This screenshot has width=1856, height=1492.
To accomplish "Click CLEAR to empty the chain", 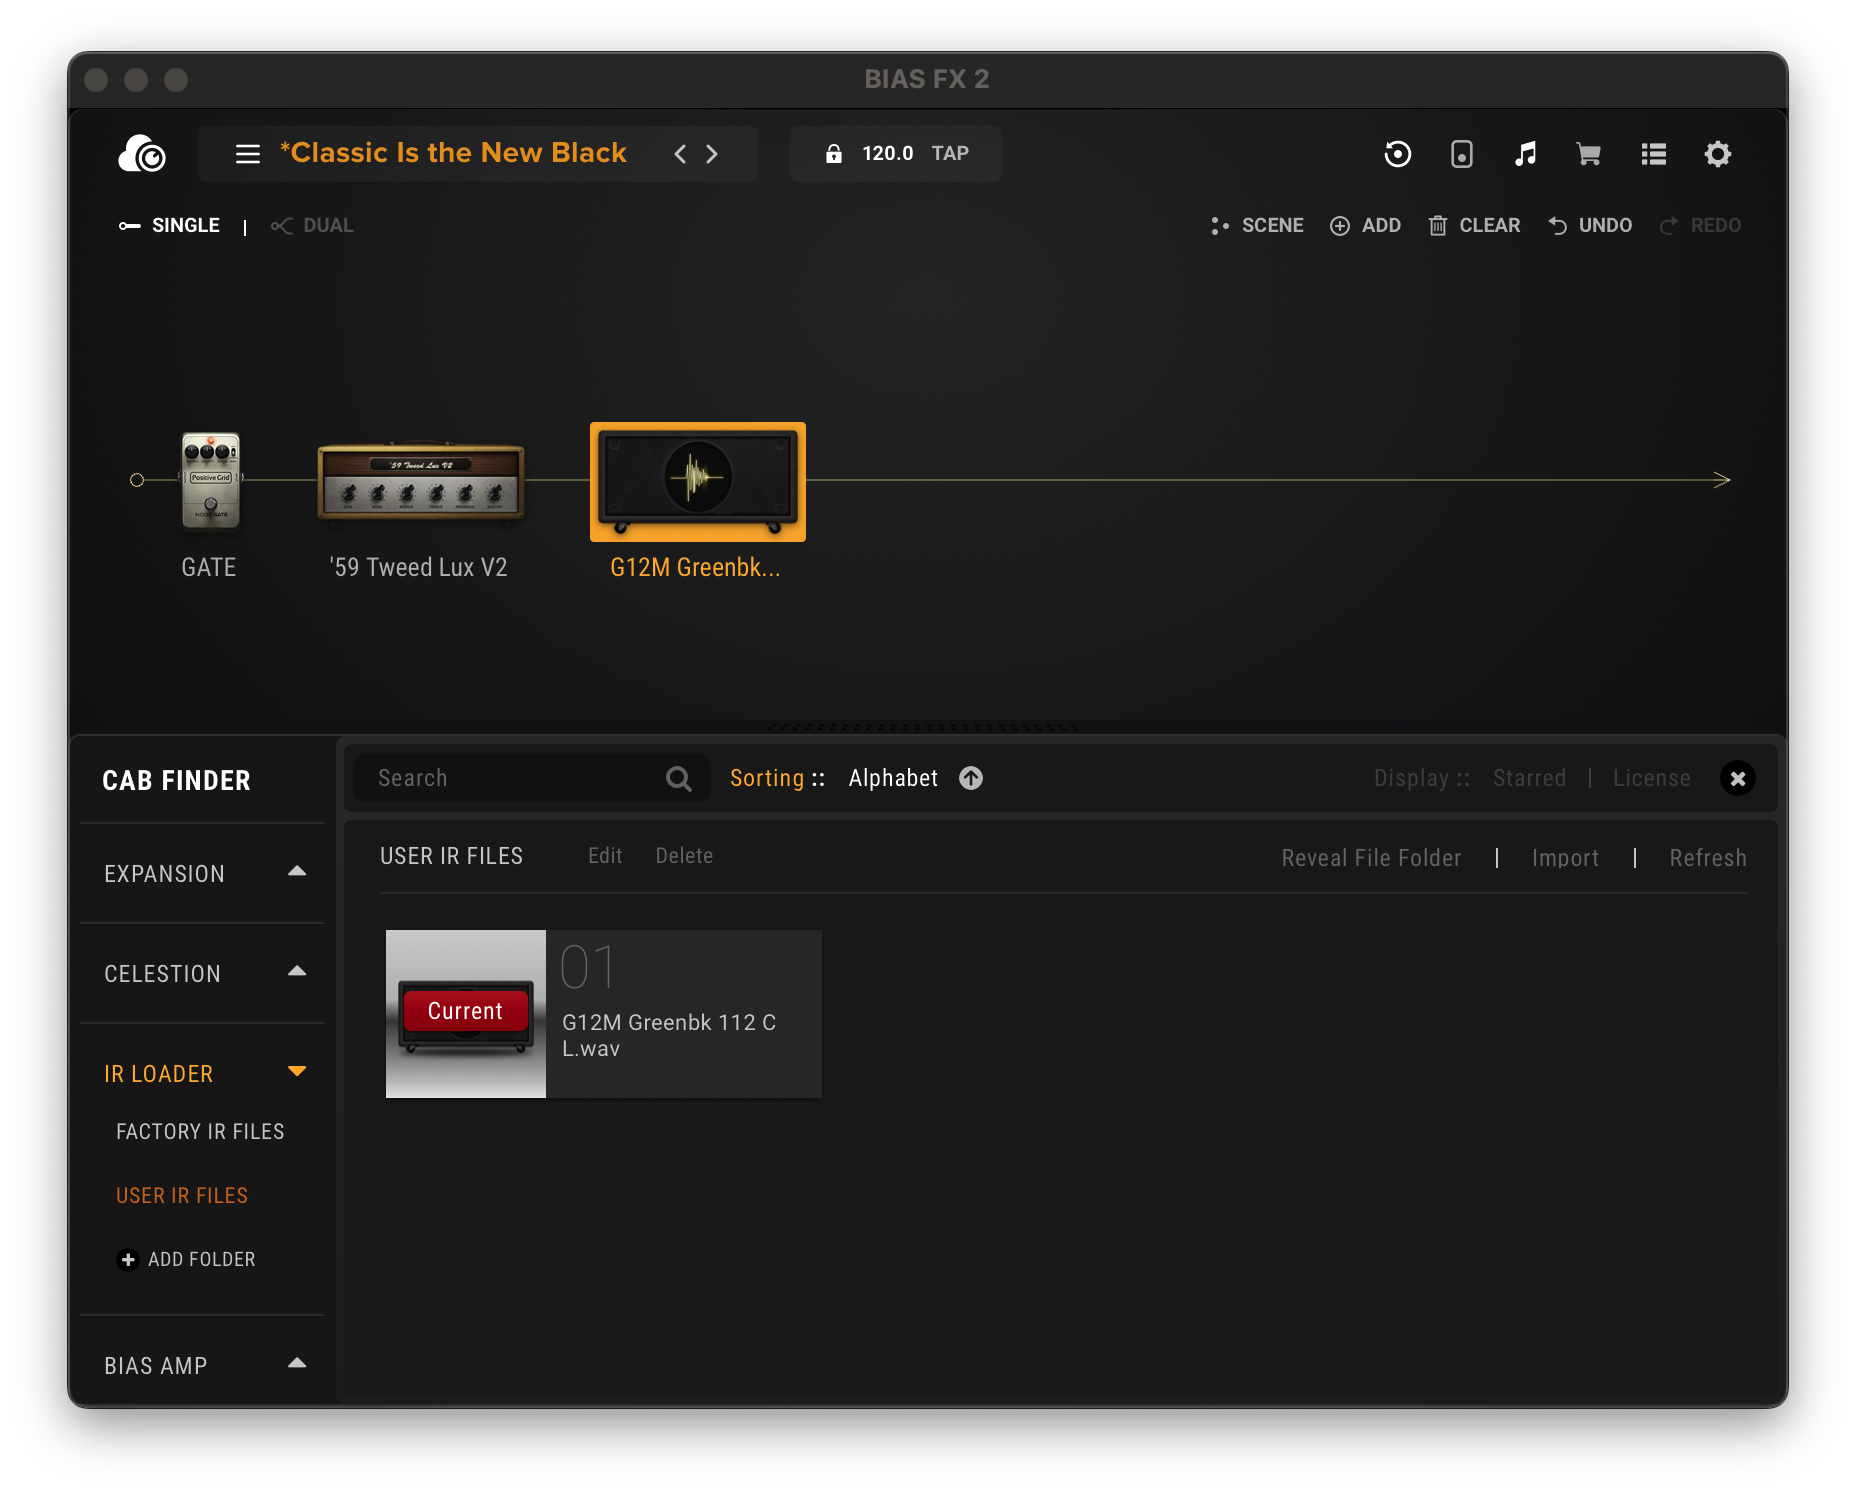I will point(1474,226).
